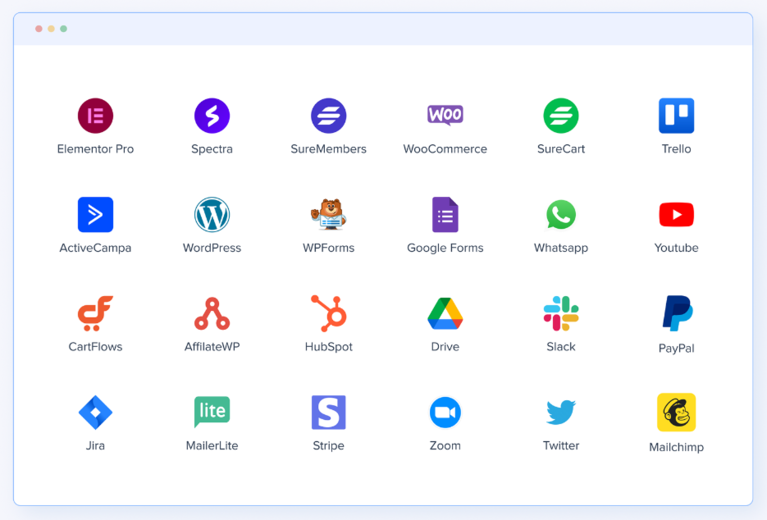This screenshot has width=767, height=520.
Task: Open the Jira blue diamond icon
Action: pyautogui.click(x=95, y=412)
